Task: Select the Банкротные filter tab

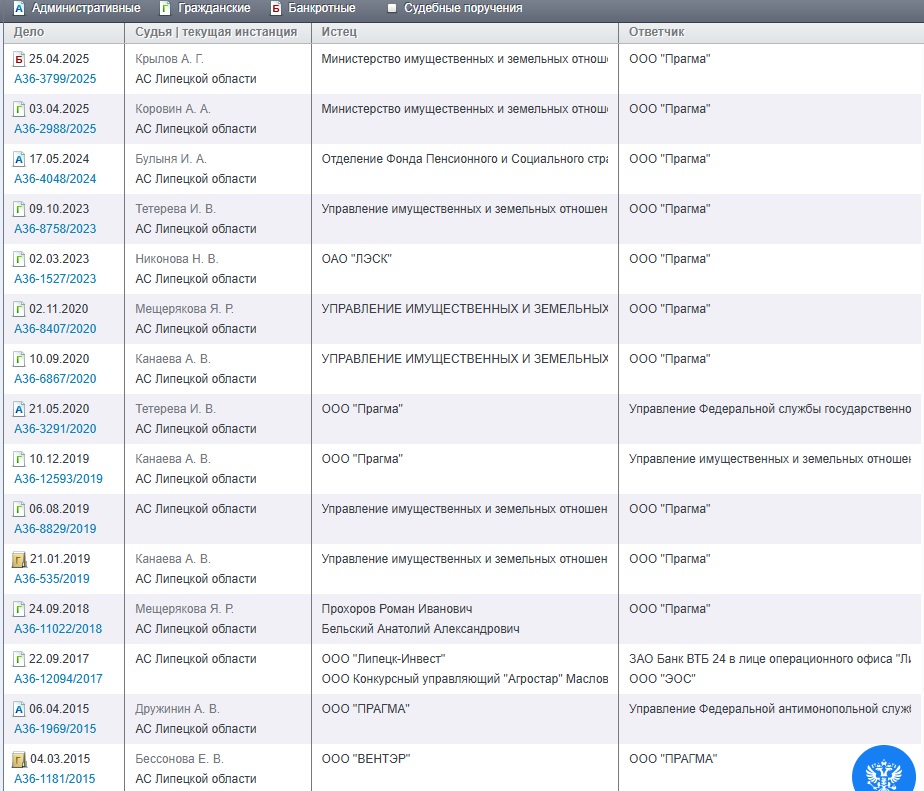Action: (x=313, y=8)
